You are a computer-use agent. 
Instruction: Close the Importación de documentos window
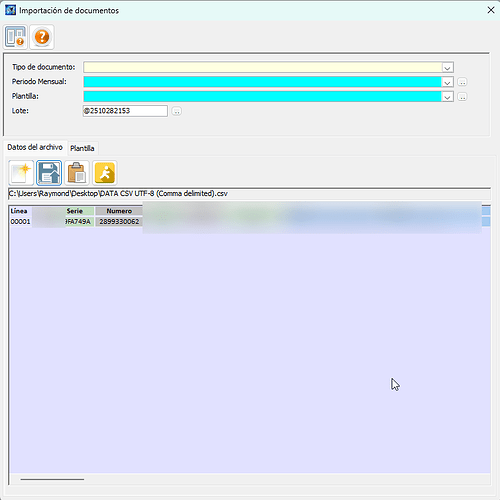pos(491,10)
